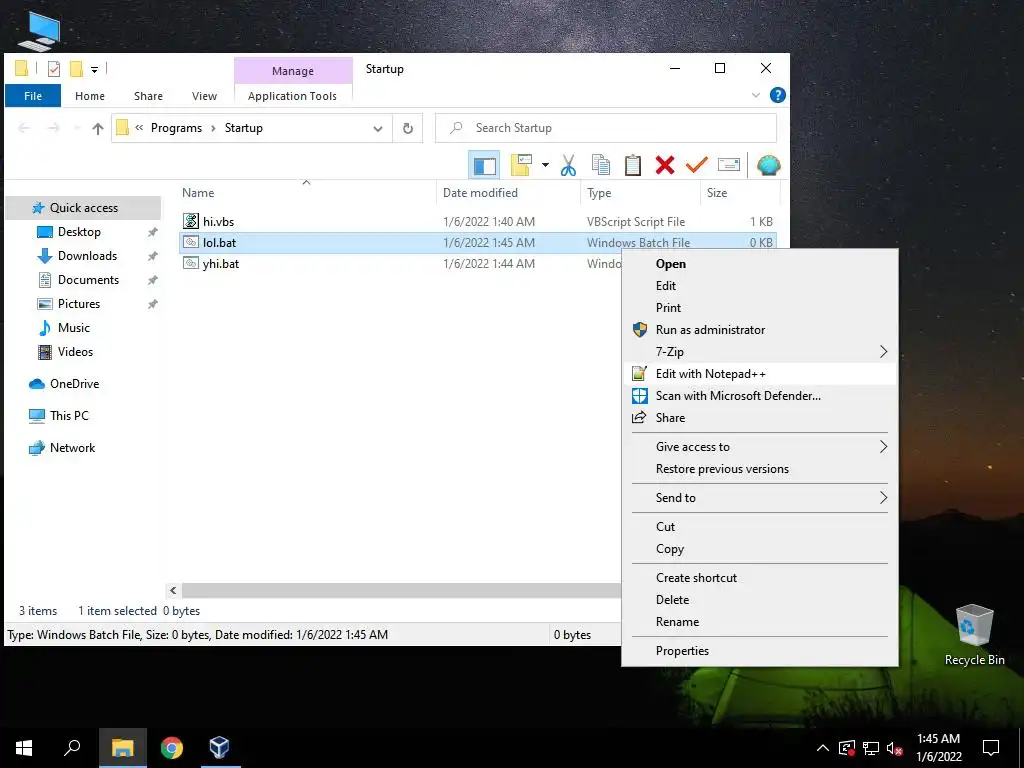Choose Cut in the context menu
1024x768 pixels.
click(760, 526)
